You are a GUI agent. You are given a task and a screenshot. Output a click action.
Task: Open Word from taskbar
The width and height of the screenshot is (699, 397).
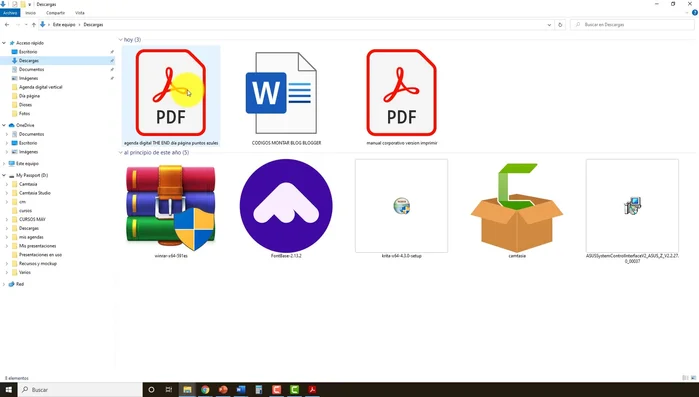(x=241, y=389)
